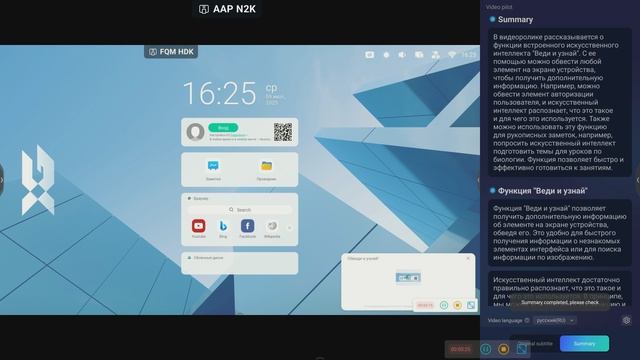
Task: Click the leftmost status bar display icon
Action: click(x=369, y=55)
